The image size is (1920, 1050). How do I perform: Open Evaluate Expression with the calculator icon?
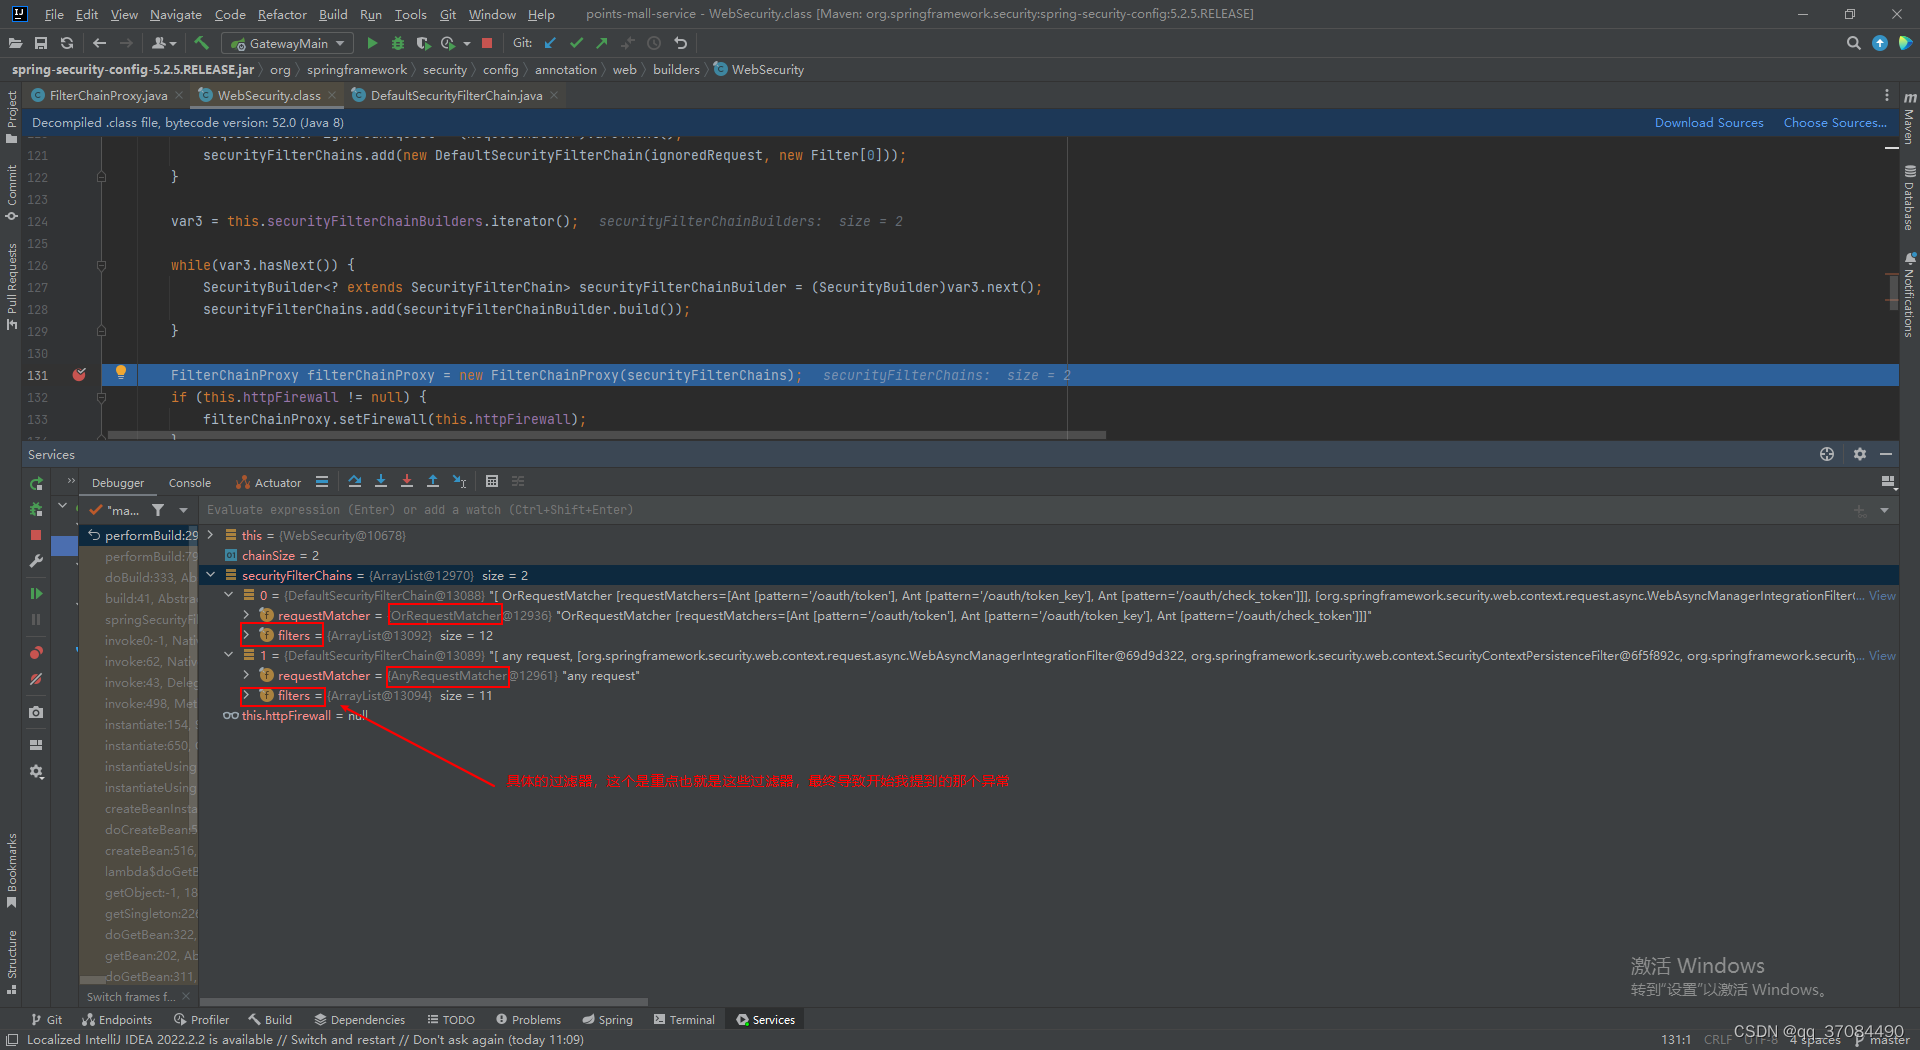pyautogui.click(x=492, y=481)
